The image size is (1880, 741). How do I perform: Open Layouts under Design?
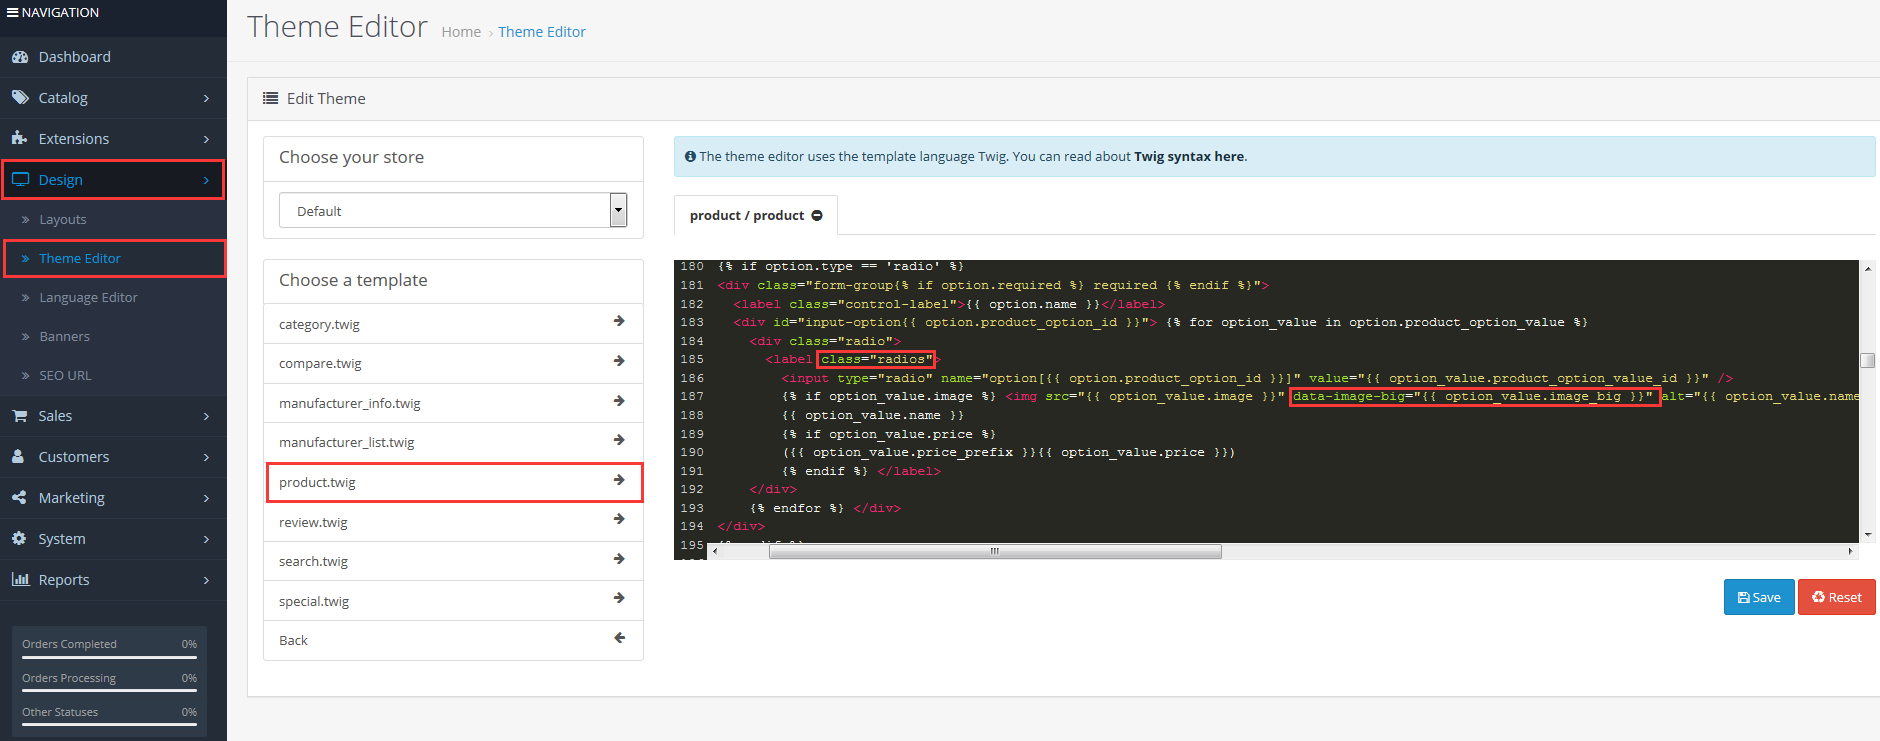(x=113, y=219)
